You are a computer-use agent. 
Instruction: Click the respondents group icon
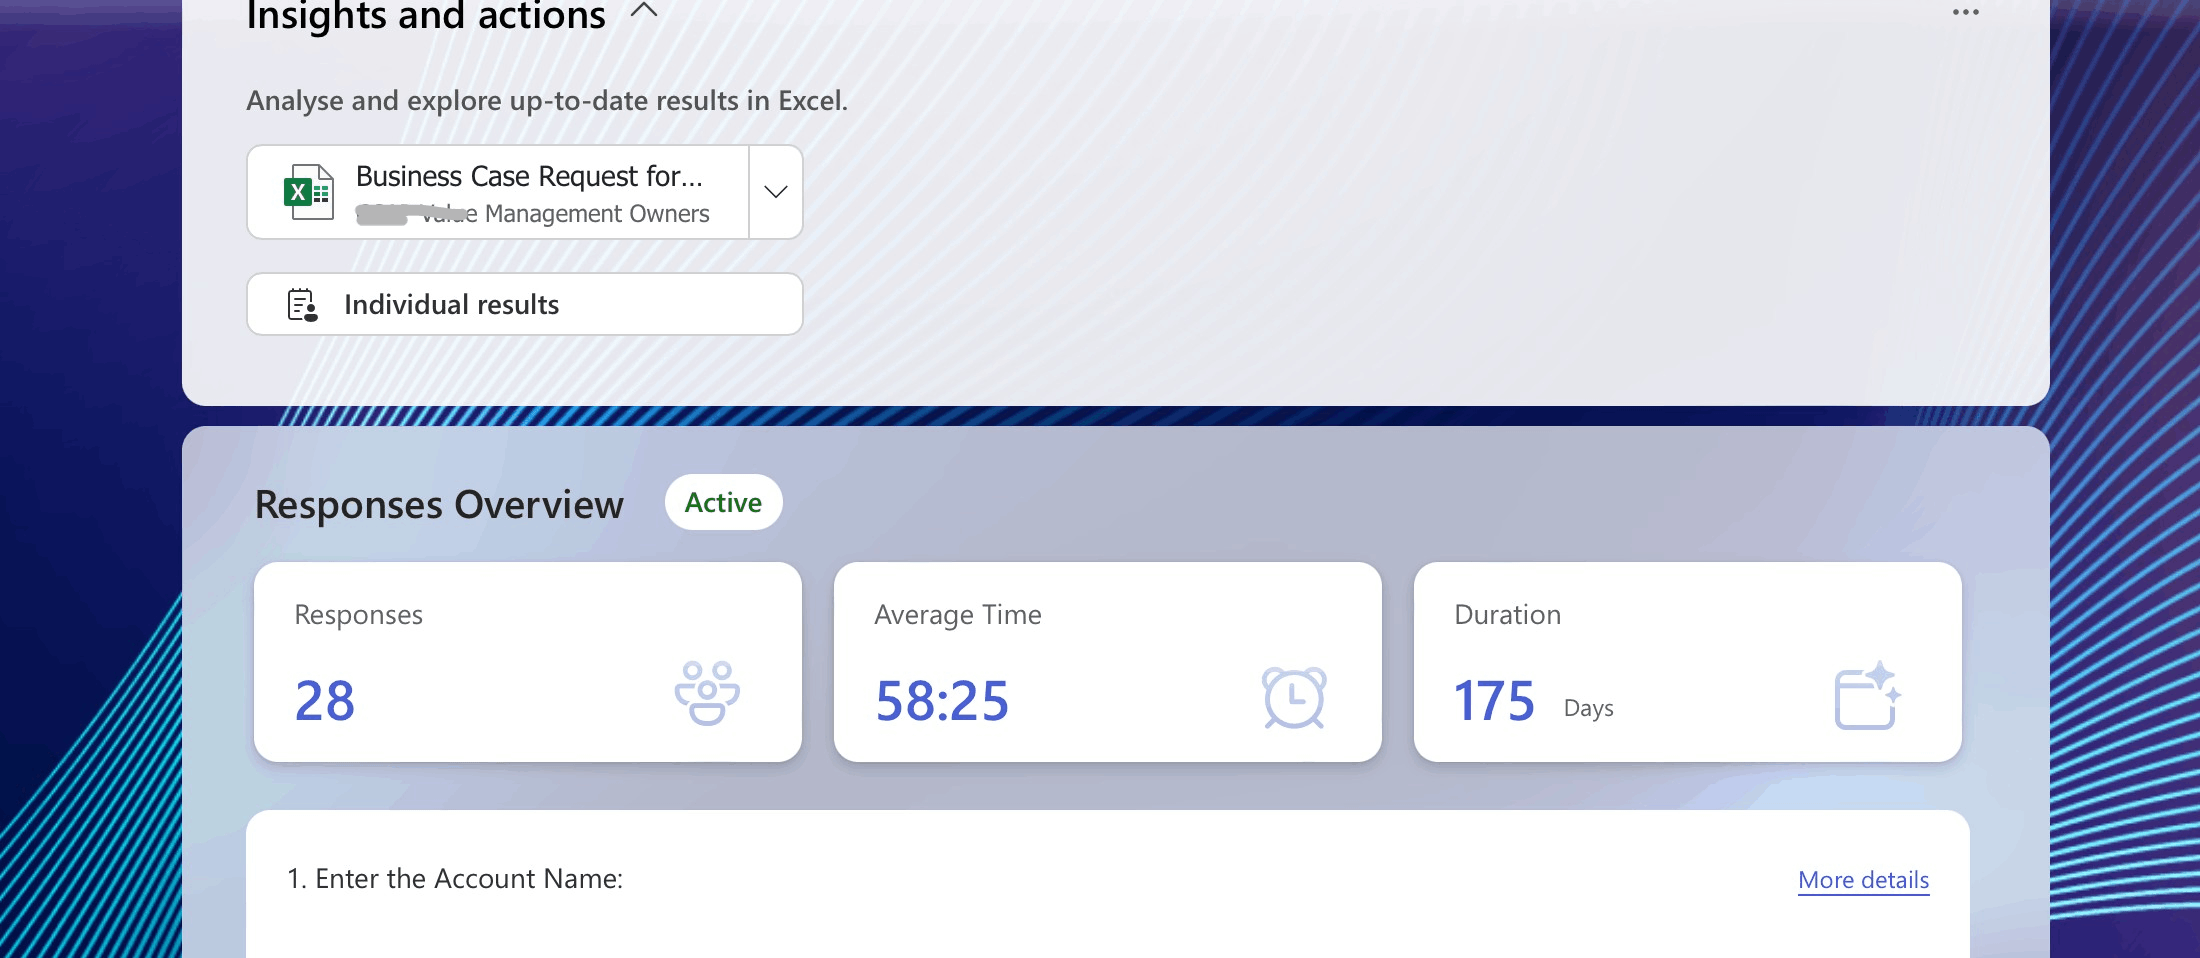(707, 693)
